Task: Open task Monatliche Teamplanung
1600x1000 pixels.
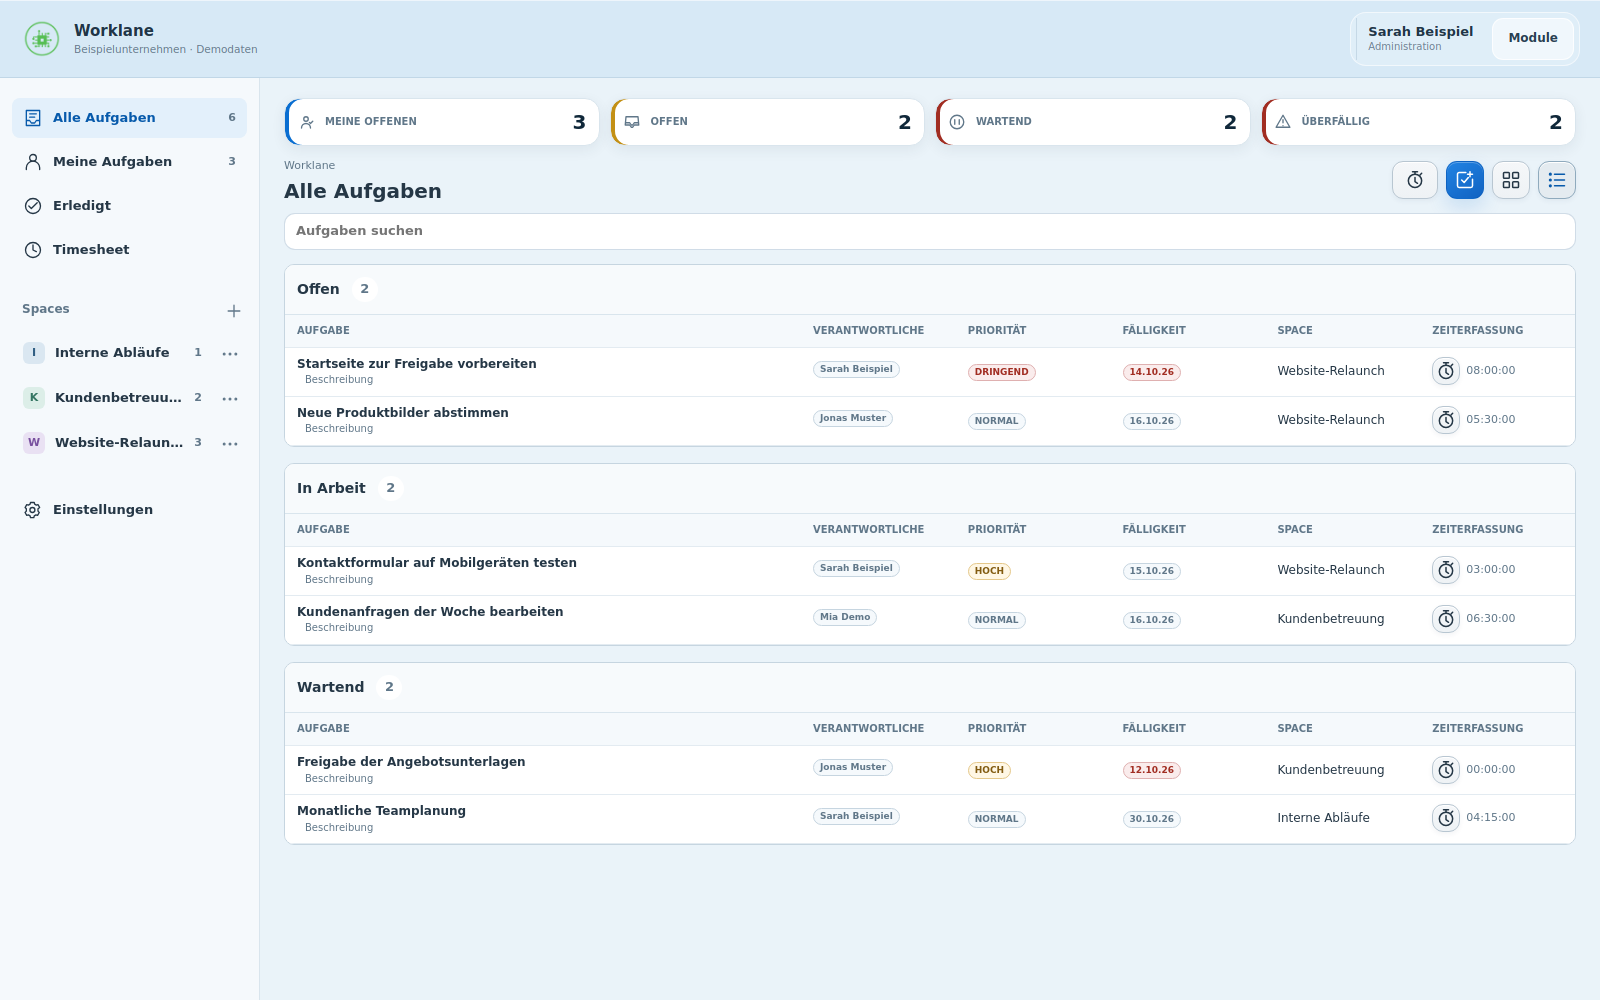Action: (381, 811)
